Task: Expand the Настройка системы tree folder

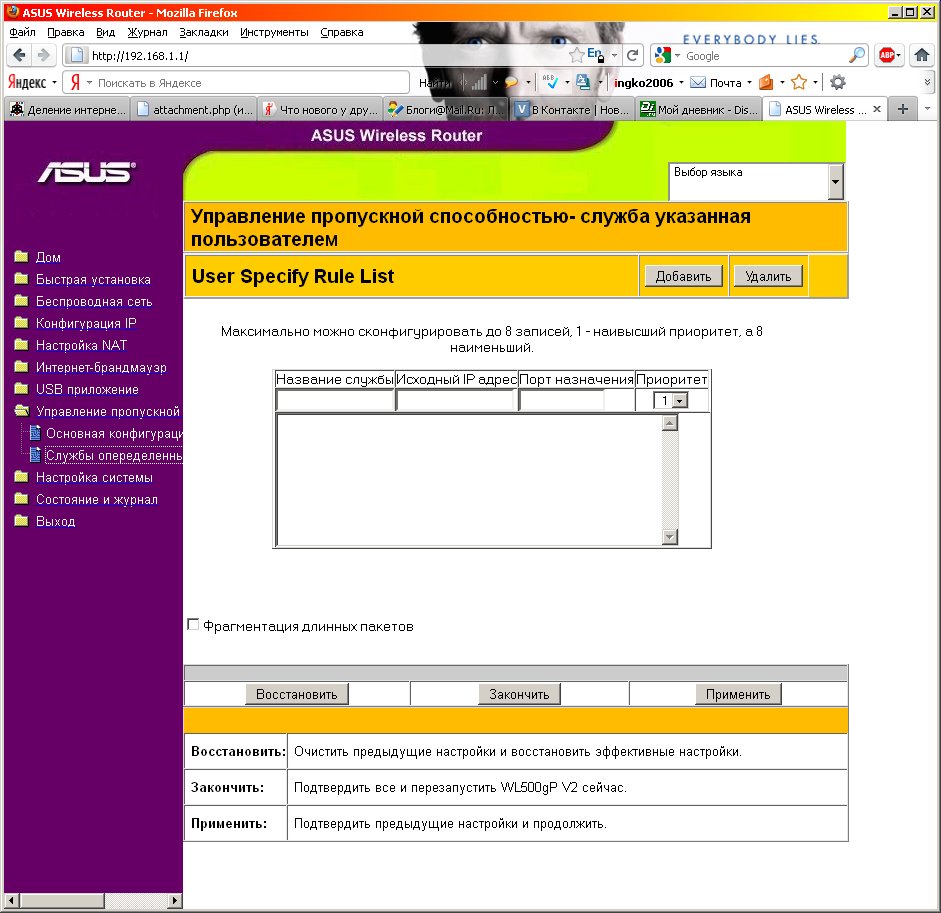Action: (21, 477)
